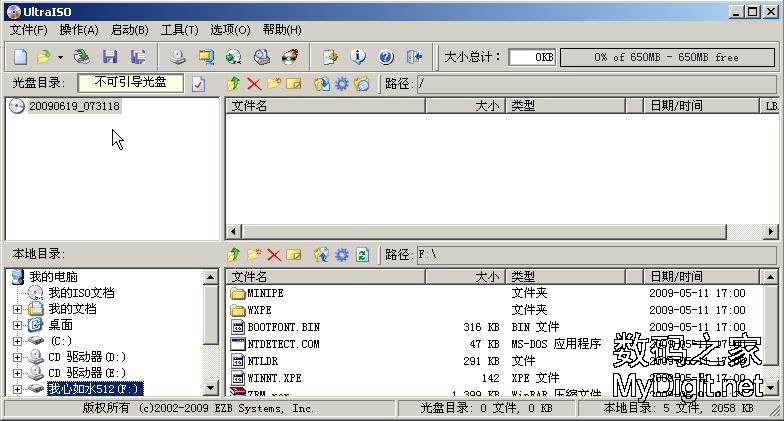Click the boot info checkmark document icon

click(198, 84)
